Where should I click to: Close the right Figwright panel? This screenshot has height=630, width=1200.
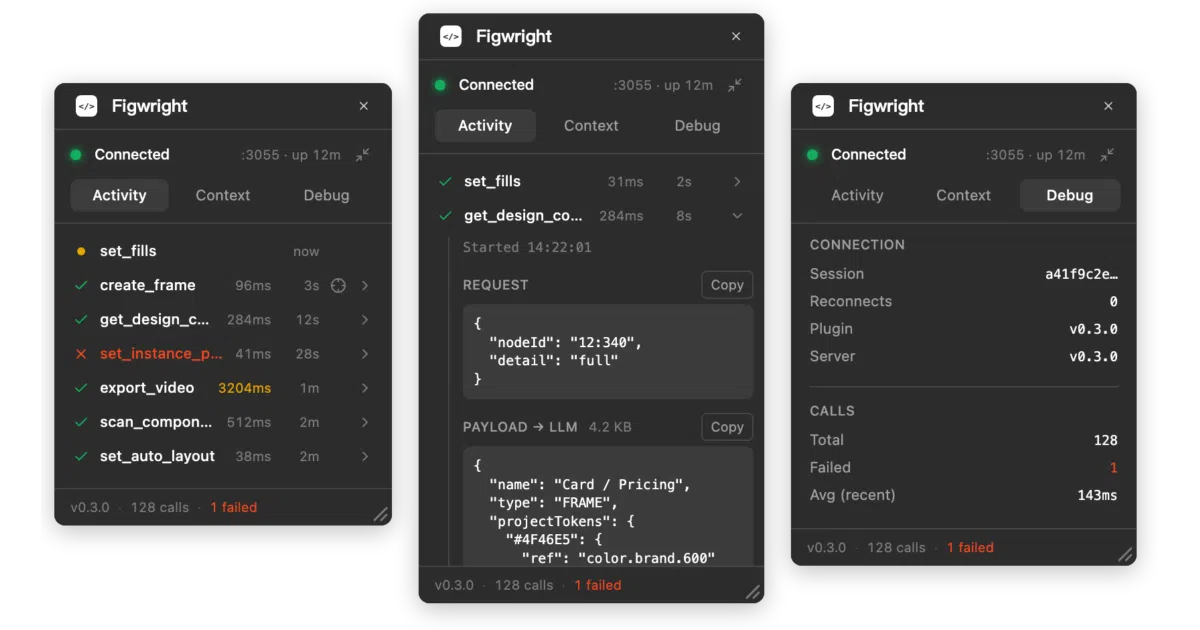(1108, 106)
